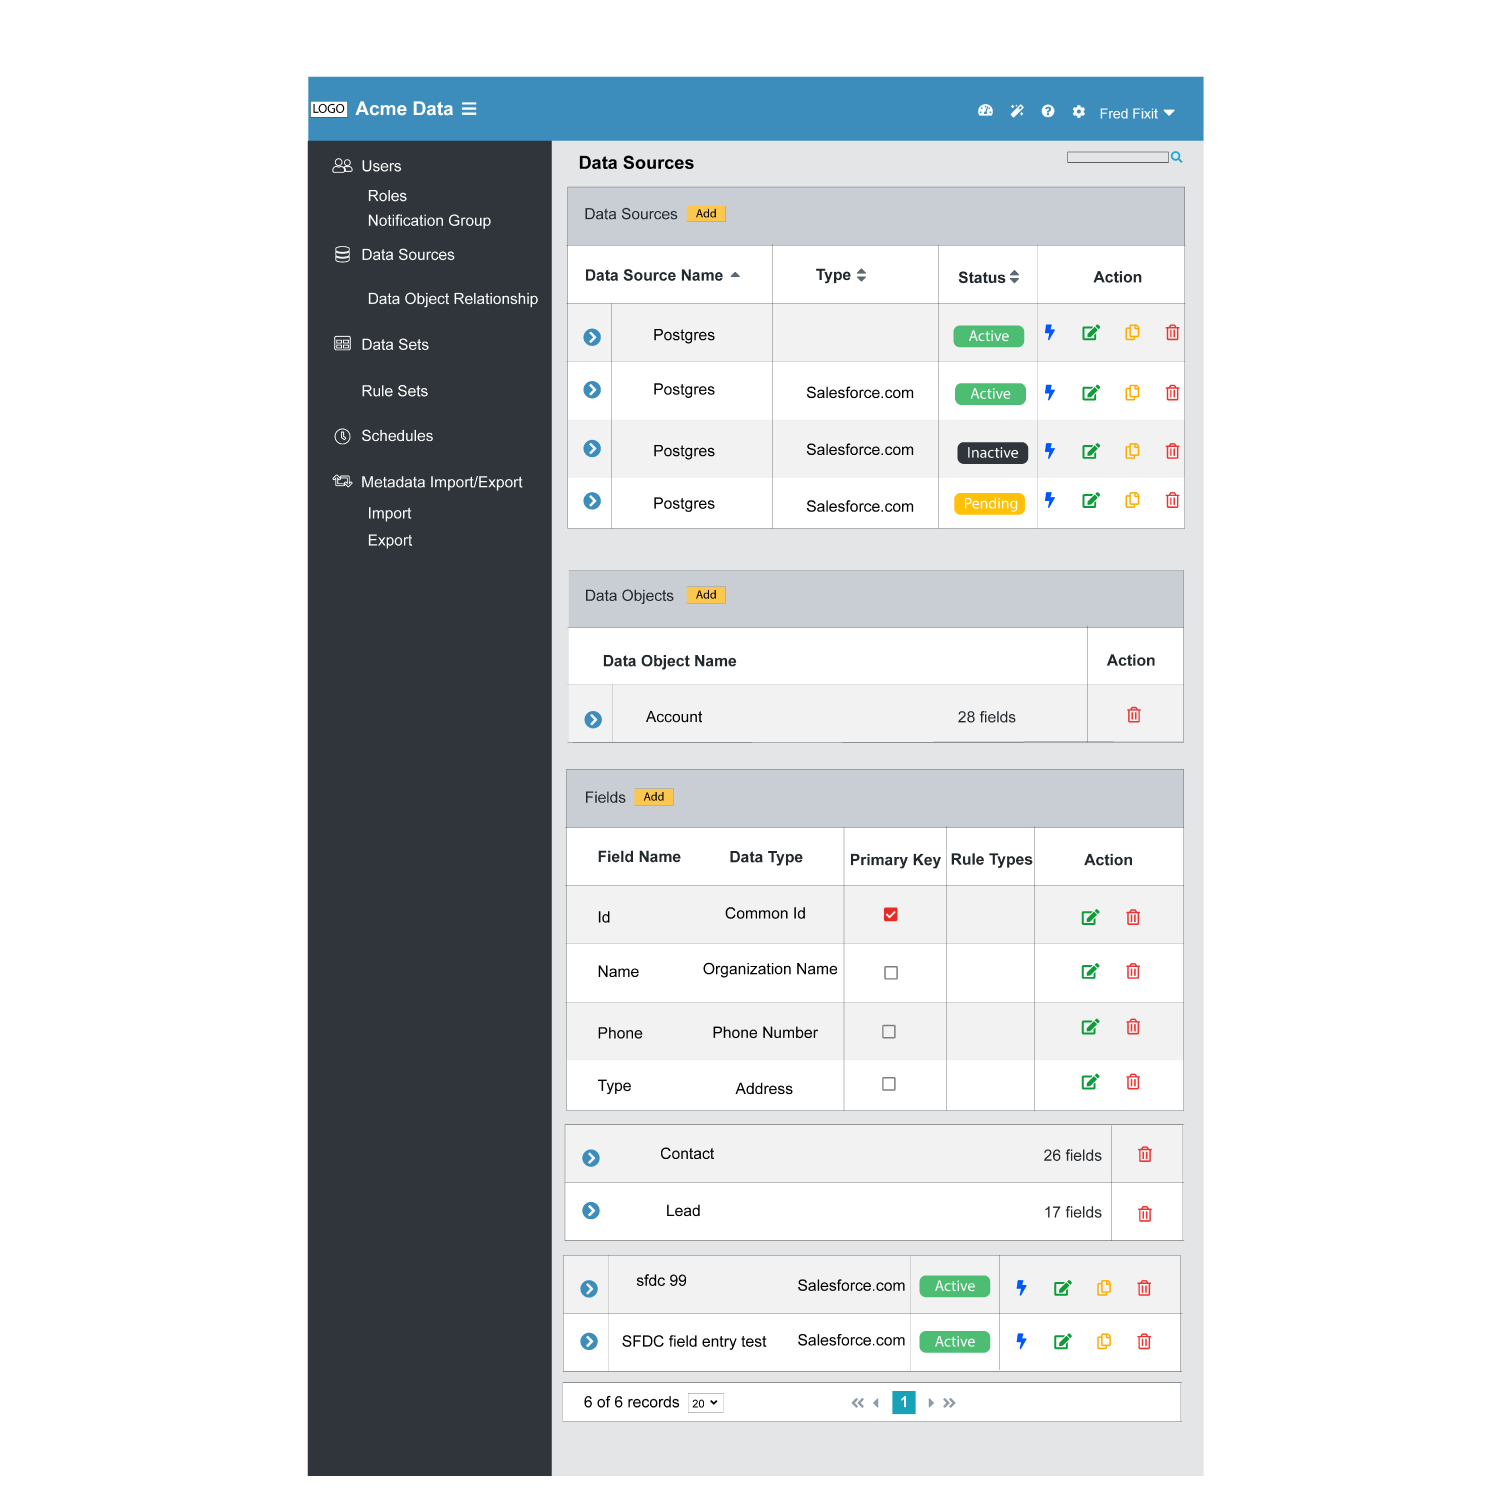Open the records per page dropdown
Image resolution: width=1500 pixels, height=1500 pixels.
[x=706, y=1403]
